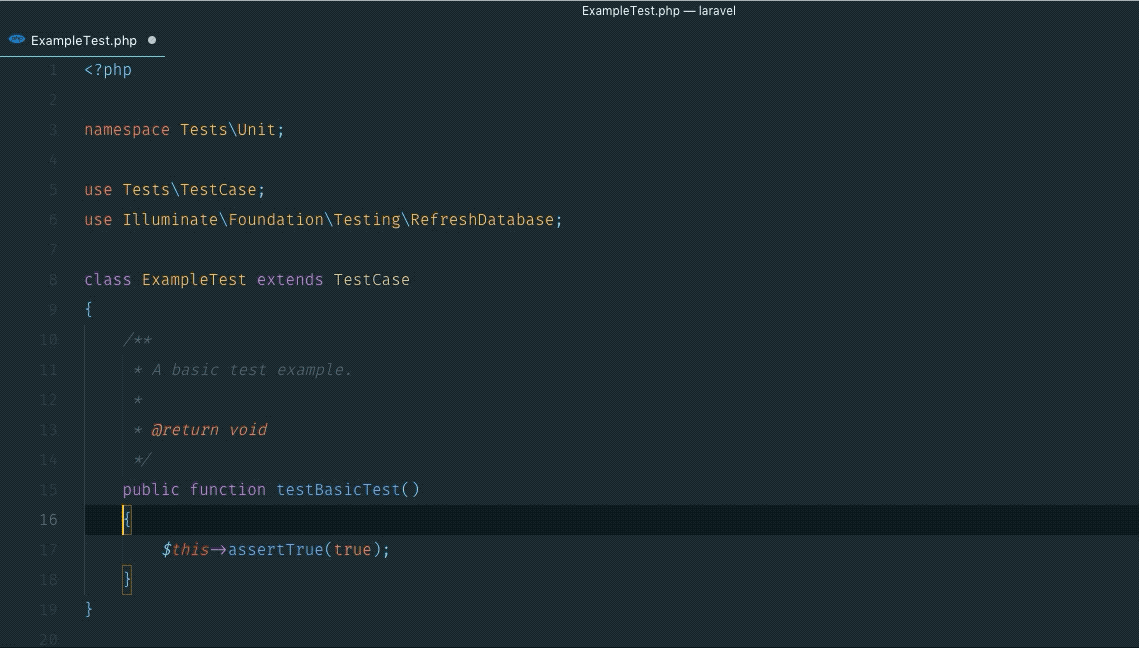Place cursor on the <?php opening tag
1139x648 pixels.
[x=108, y=70]
